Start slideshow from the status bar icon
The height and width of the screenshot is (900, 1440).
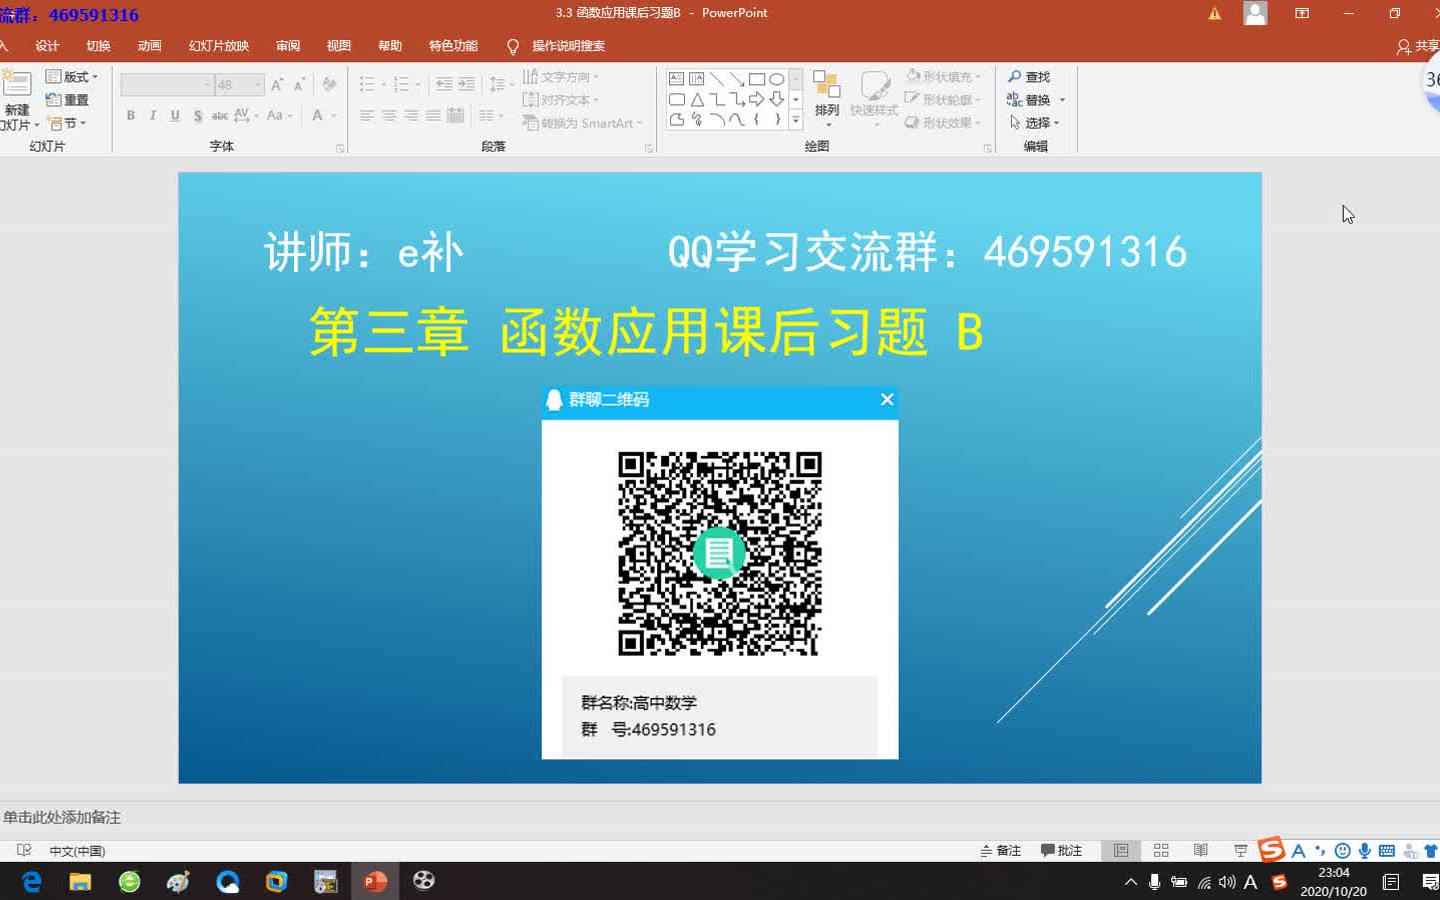click(x=1239, y=850)
